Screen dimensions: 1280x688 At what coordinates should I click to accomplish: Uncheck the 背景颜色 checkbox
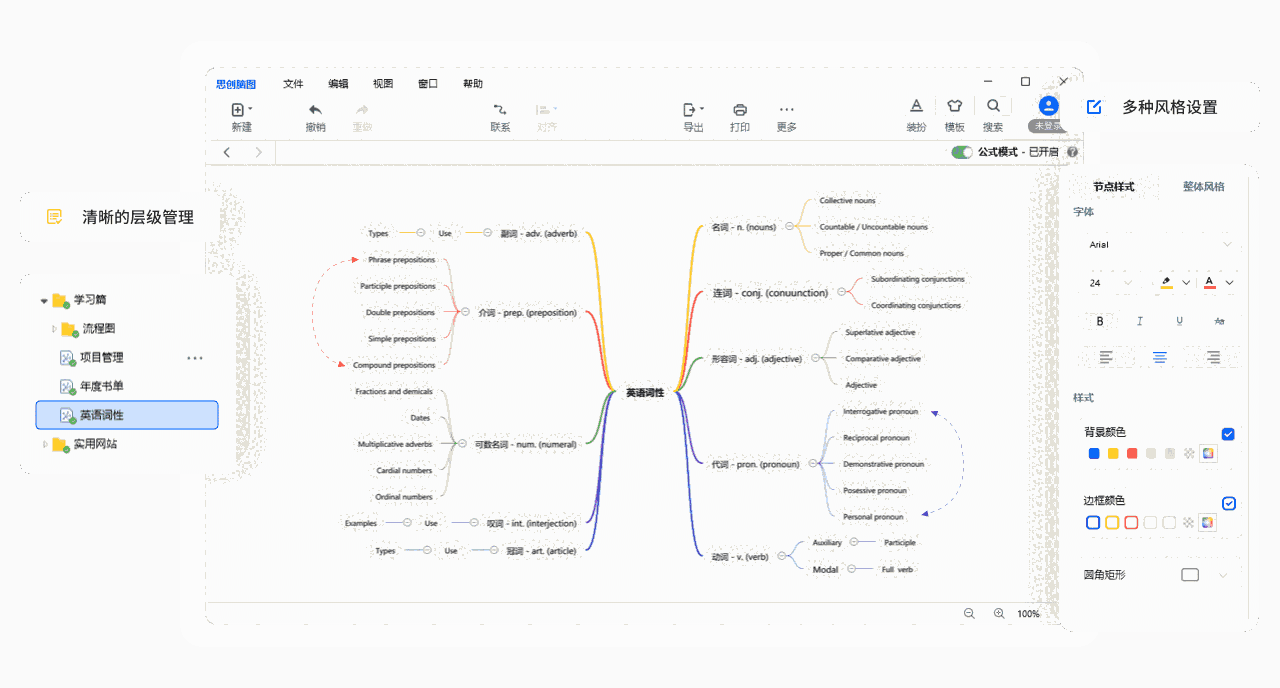[x=1228, y=434]
